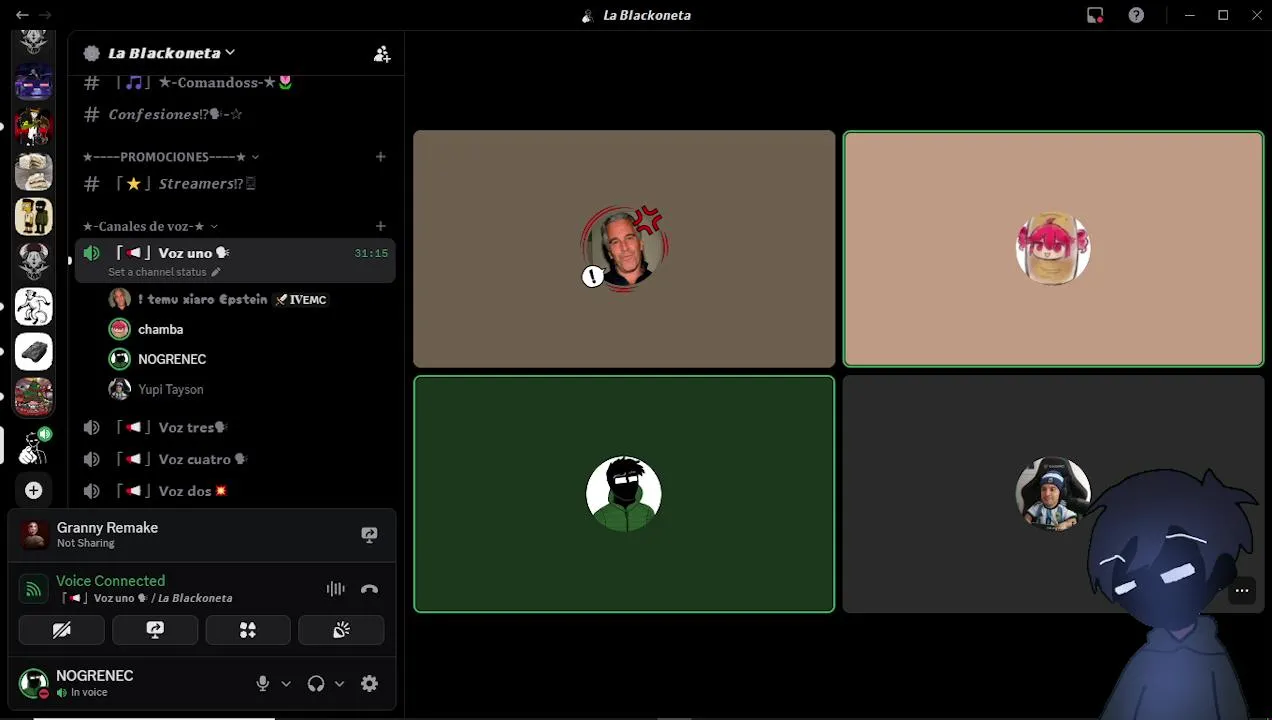Open the purple car server icon
Viewport: 1272px width, 720px height.
pyautogui.click(x=33, y=82)
